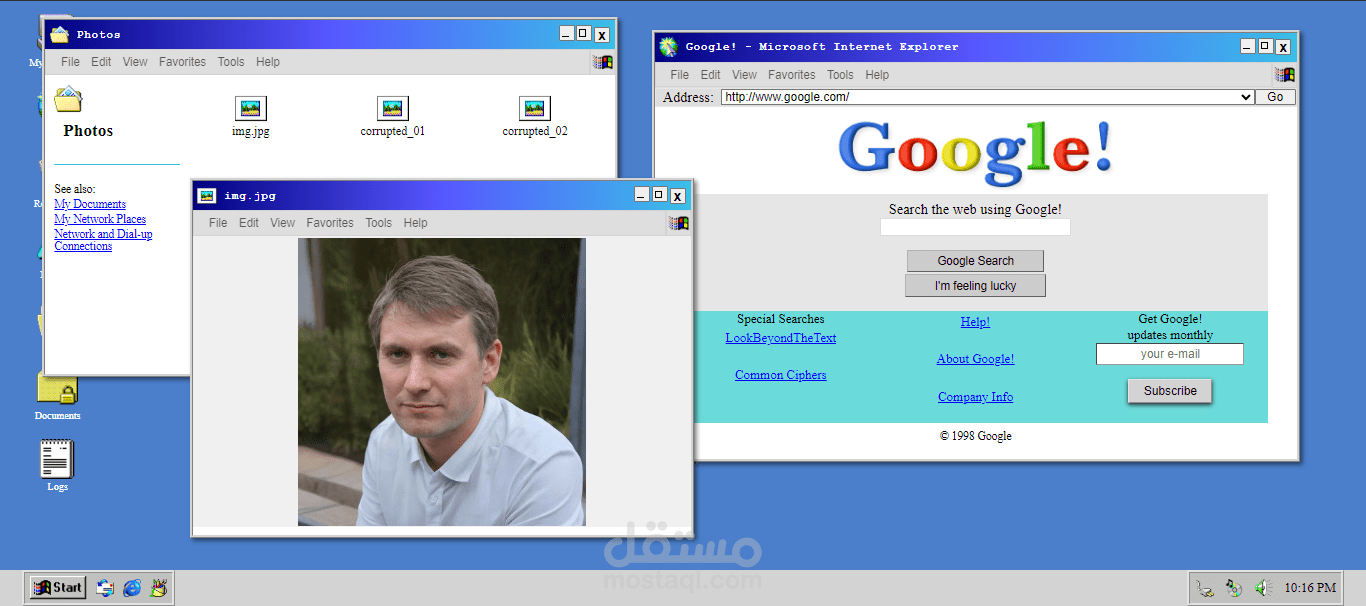Click the portrait photo in img.jpg window
This screenshot has height=606, width=1366.
[x=441, y=382]
